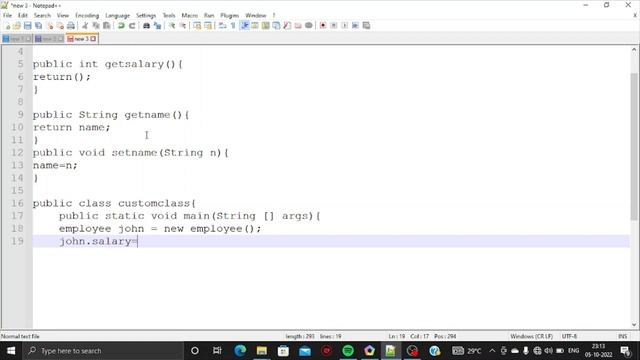Click the Zoom In toolbar icon
The height and width of the screenshot is (360, 640).
pyautogui.click(x=171, y=26)
